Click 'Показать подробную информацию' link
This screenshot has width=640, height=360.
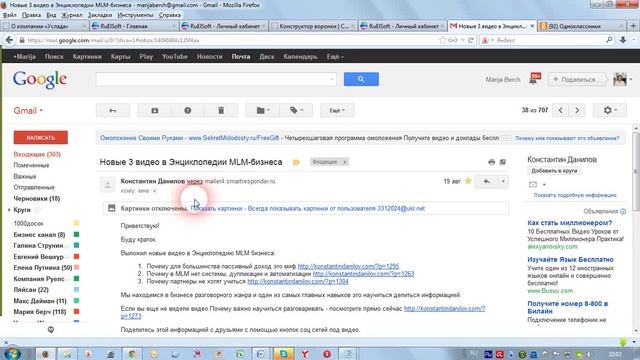(x=575, y=195)
